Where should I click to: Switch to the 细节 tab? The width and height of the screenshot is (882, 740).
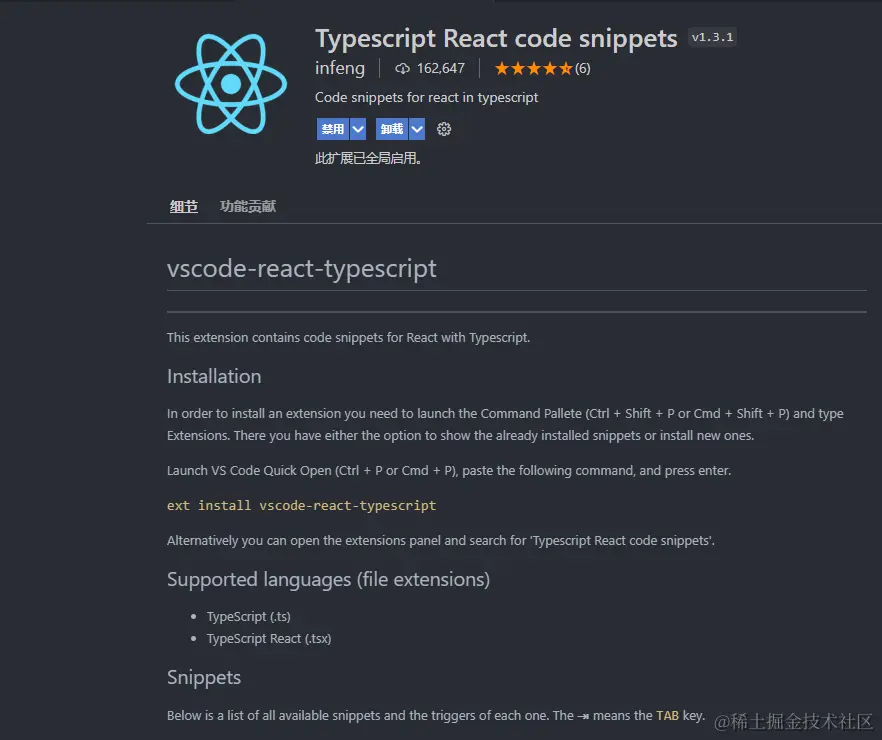[x=184, y=206]
